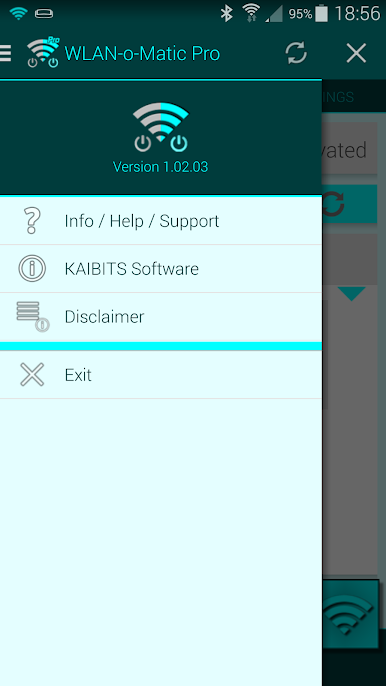Viewport: 386px width, 686px height.
Task: Click the Exit cross icon
Action: (32, 374)
